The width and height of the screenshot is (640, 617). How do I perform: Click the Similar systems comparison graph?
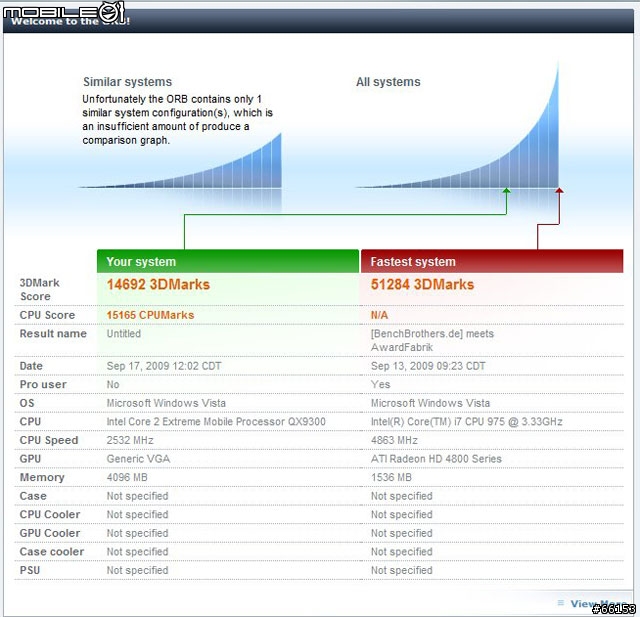click(180, 162)
